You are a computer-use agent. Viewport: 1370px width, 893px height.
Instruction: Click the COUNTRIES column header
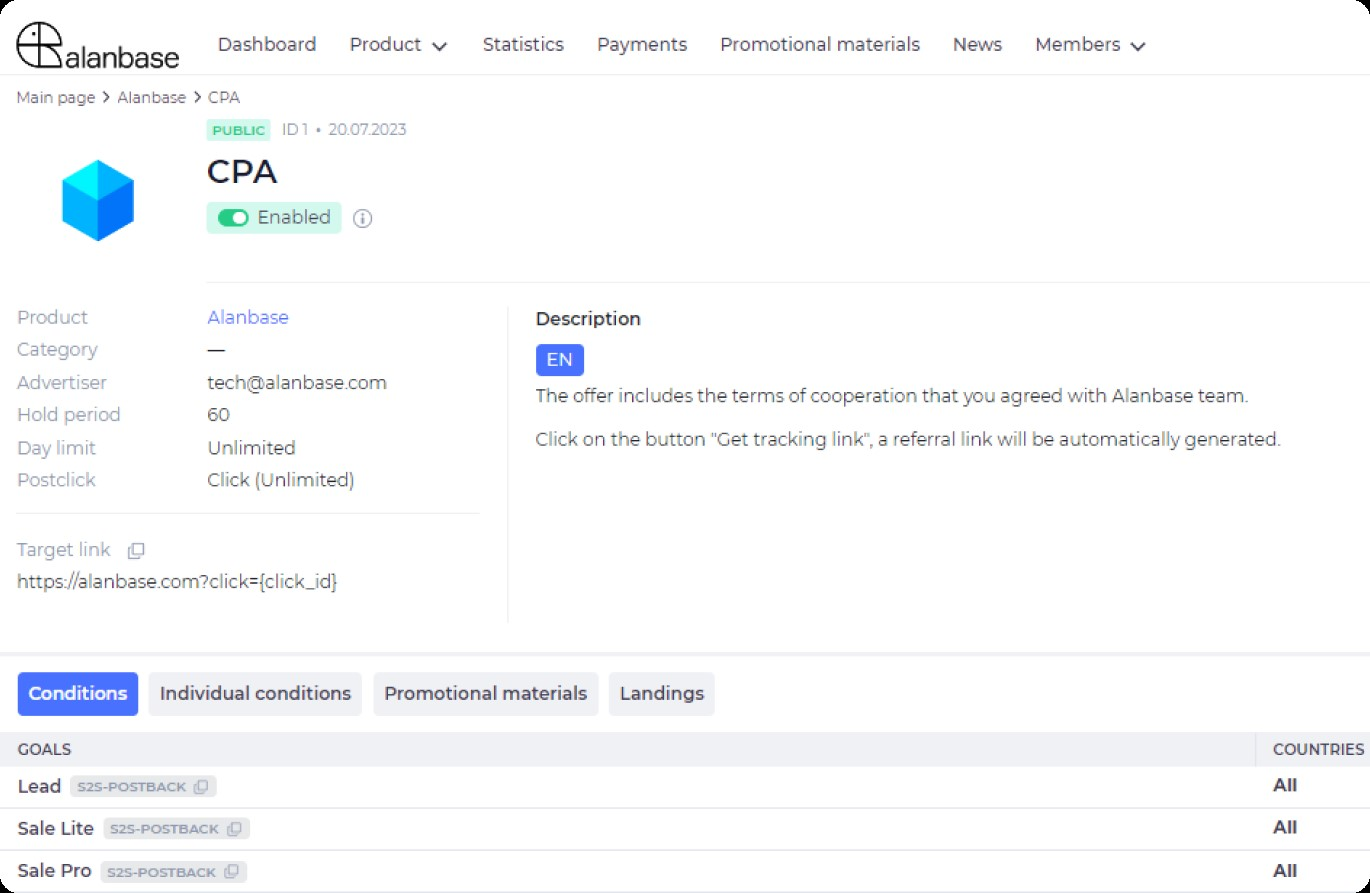click(x=1318, y=749)
